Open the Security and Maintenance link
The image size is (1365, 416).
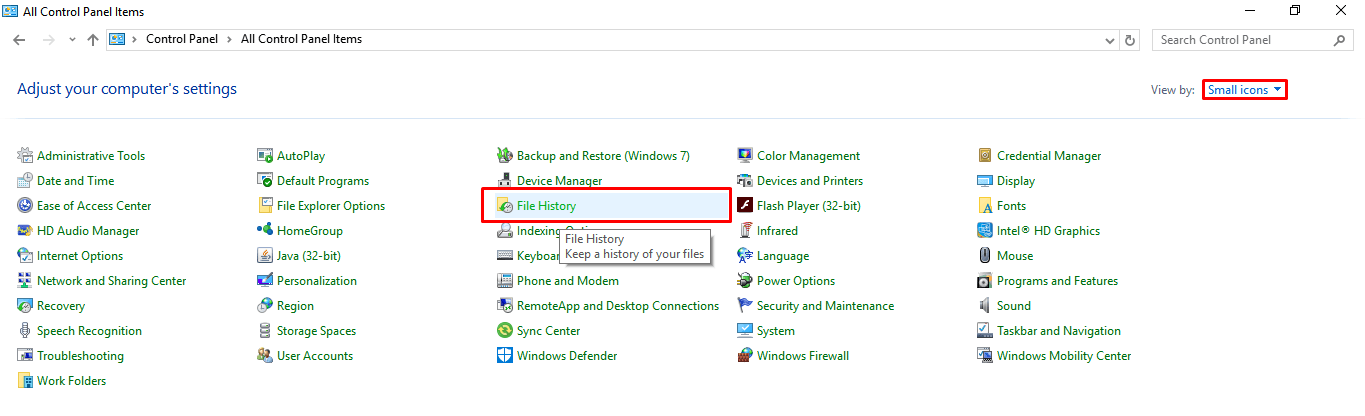click(826, 306)
